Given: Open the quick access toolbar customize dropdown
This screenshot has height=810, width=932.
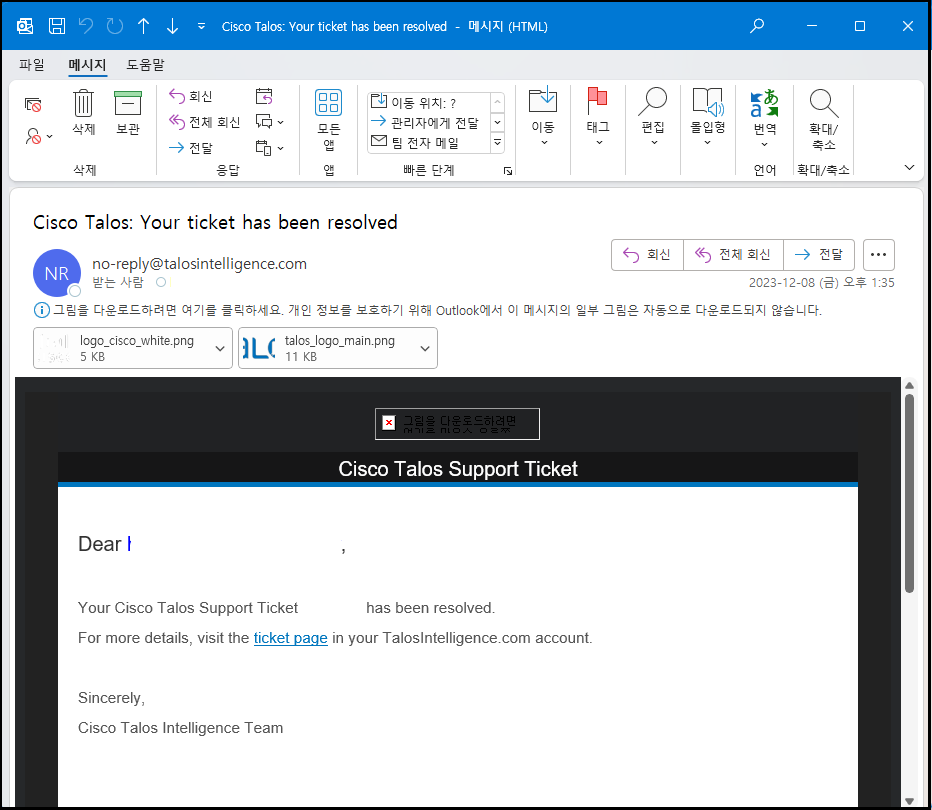Looking at the screenshot, I should 201,26.
